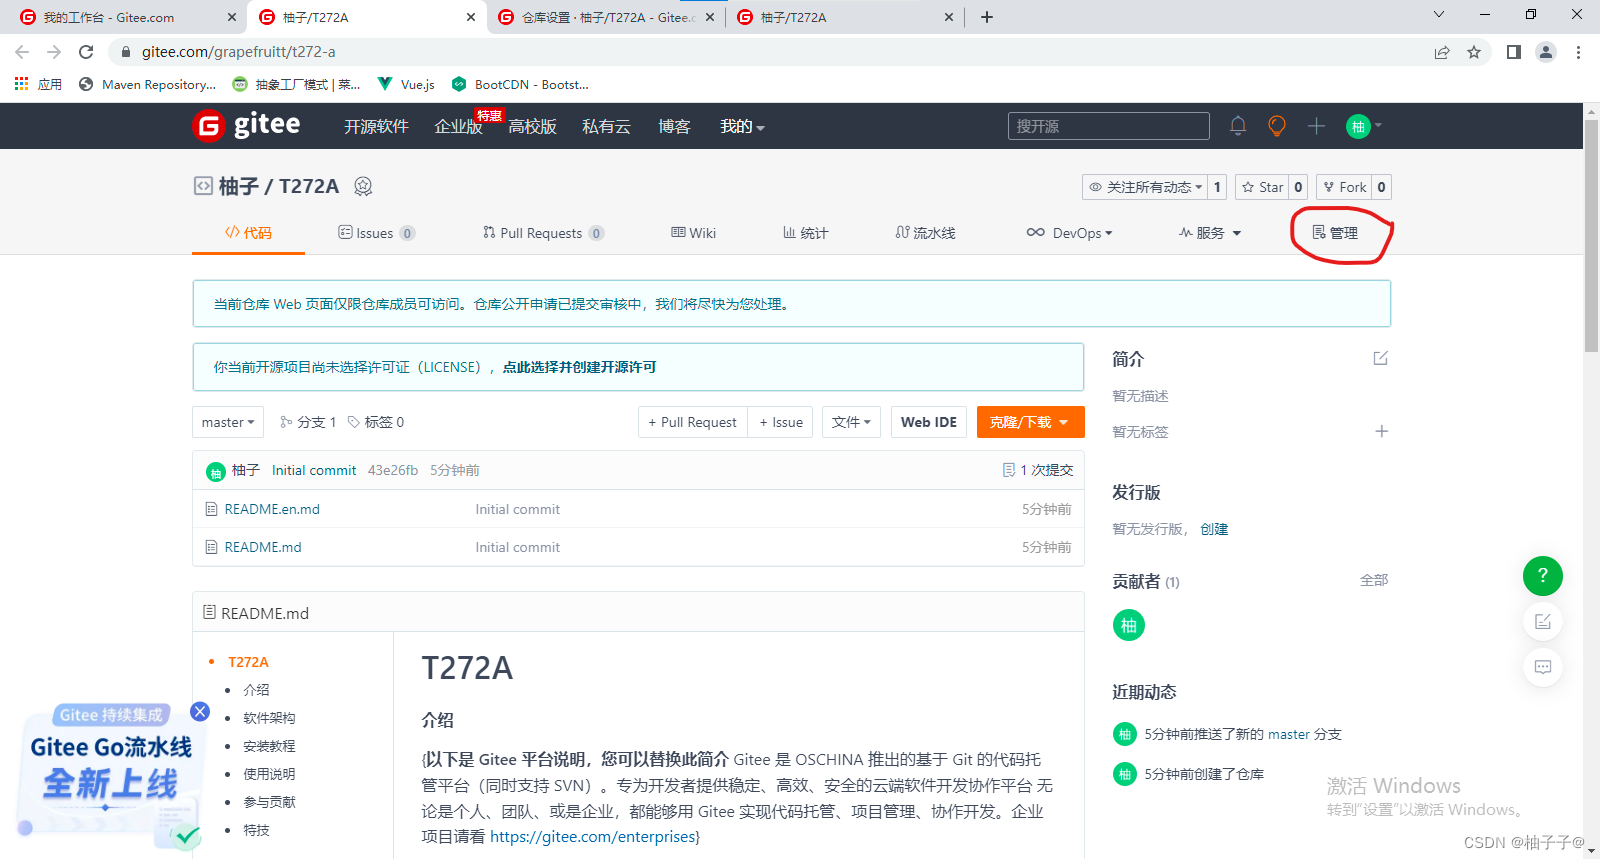Open the 流水线 tab
Viewport: 1600px width, 859px height.
coord(925,233)
